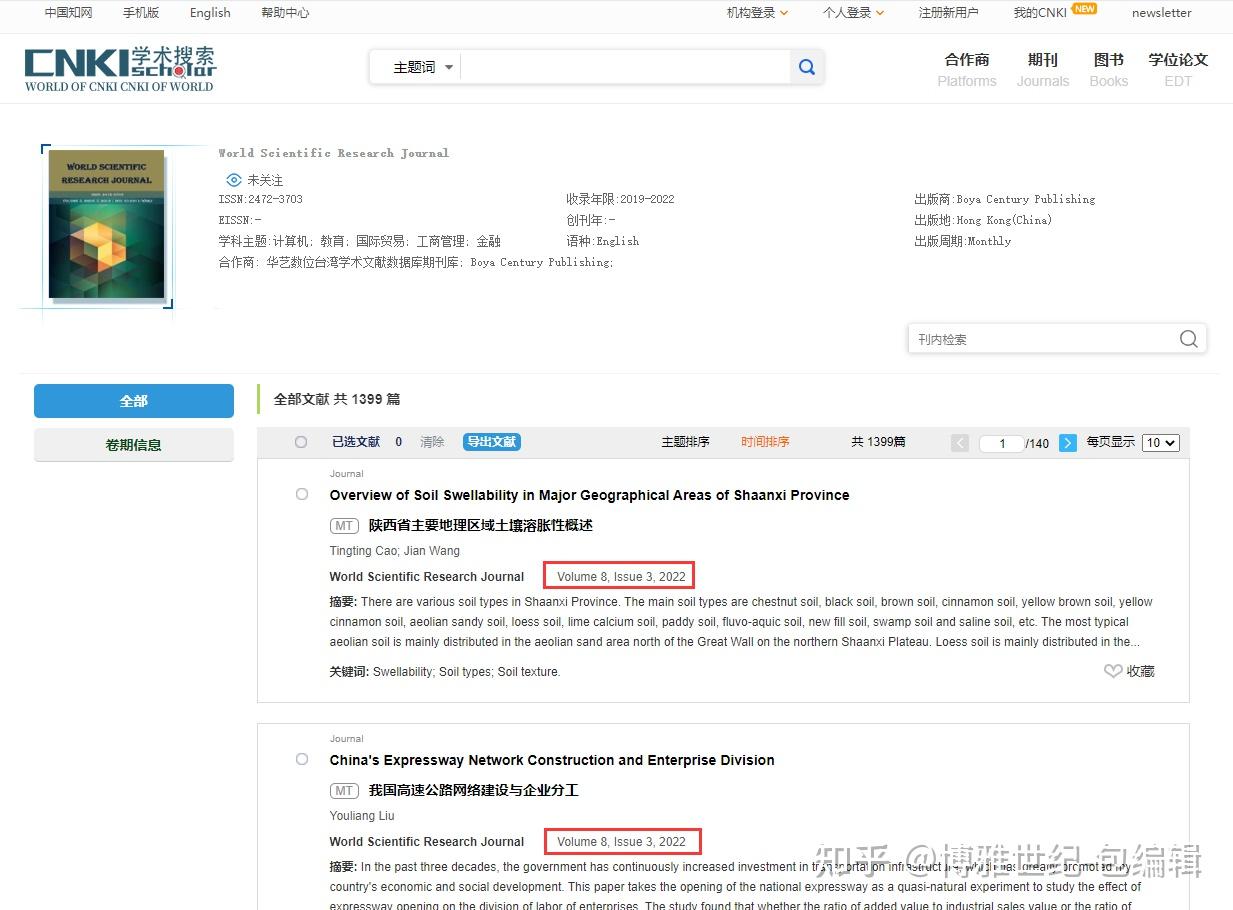Click heart 收藏 icon for soil article

click(x=1113, y=672)
